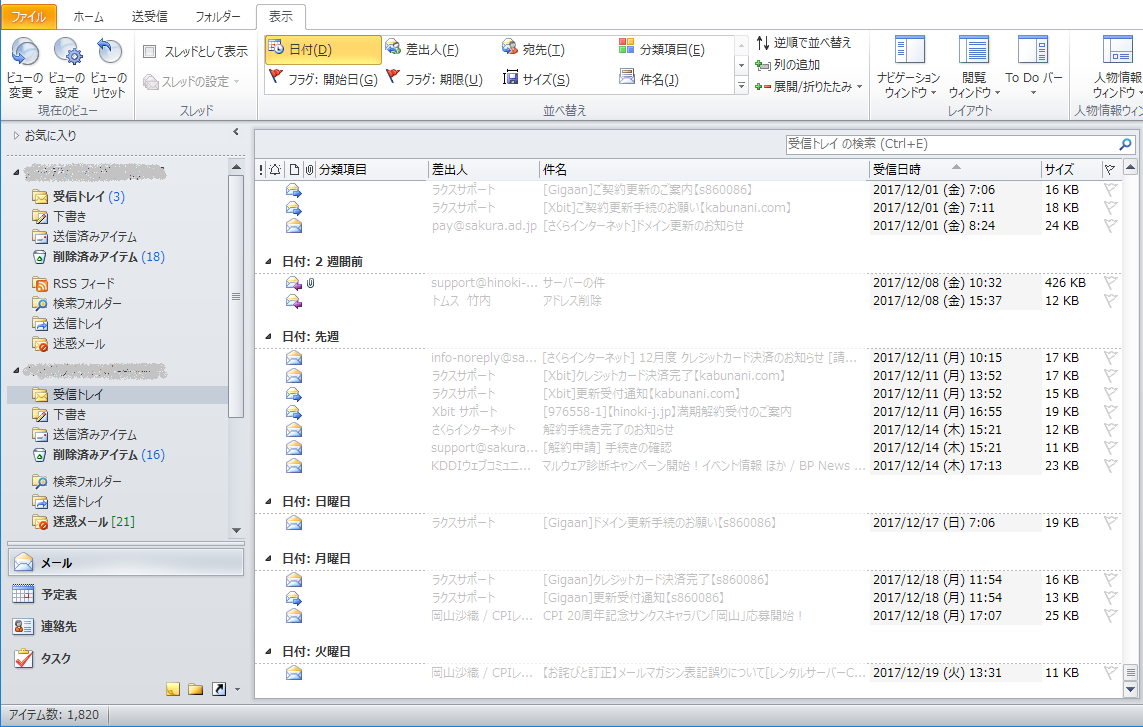Open ビューの設定 (View Settings) icon
This screenshot has width=1143, height=727.
click(x=67, y=51)
